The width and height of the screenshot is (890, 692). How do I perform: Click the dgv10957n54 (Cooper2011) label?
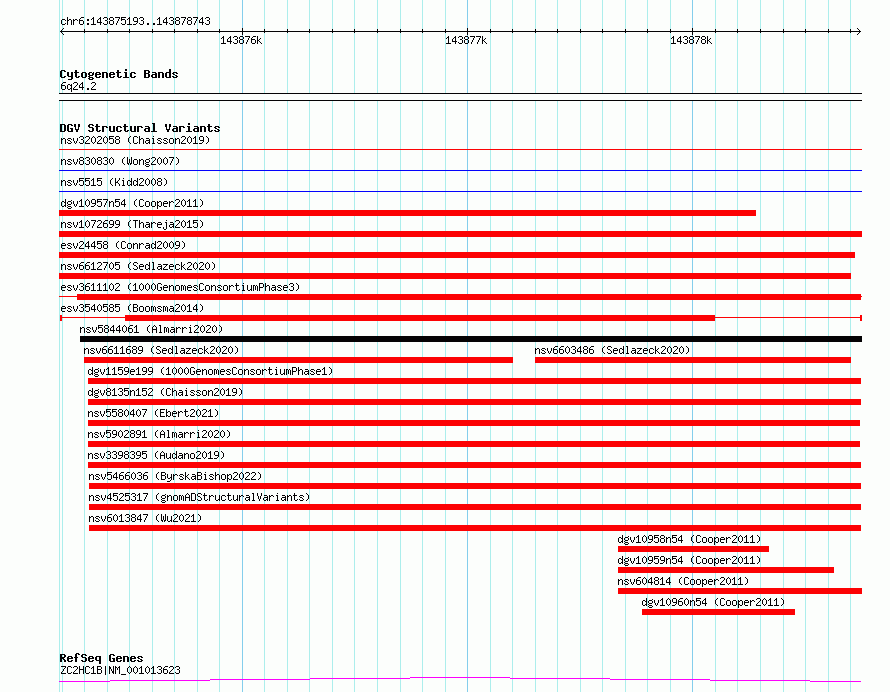(132, 203)
